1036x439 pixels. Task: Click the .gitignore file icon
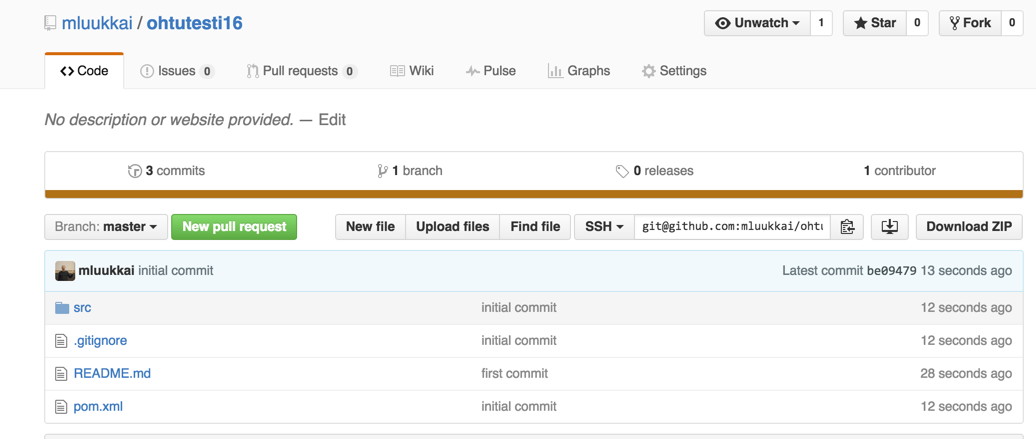tap(61, 340)
